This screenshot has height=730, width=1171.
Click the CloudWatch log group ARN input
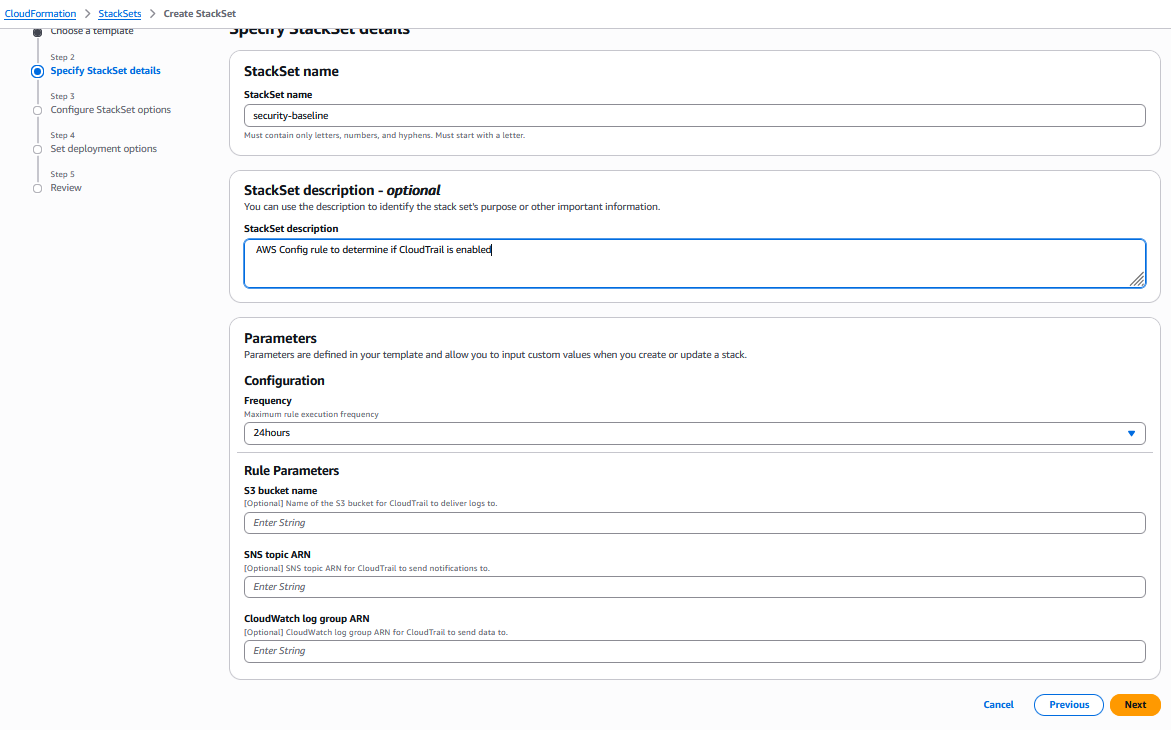click(x=694, y=651)
